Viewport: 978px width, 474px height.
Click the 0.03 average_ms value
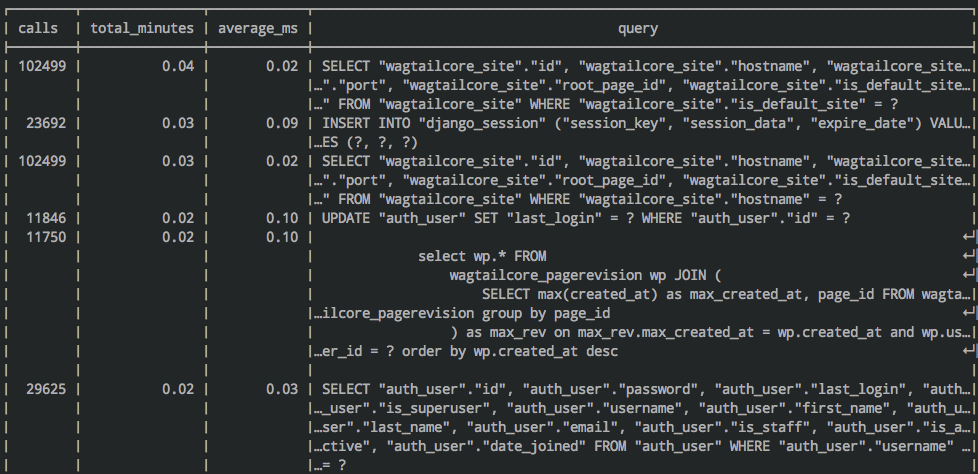[x=282, y=388]
